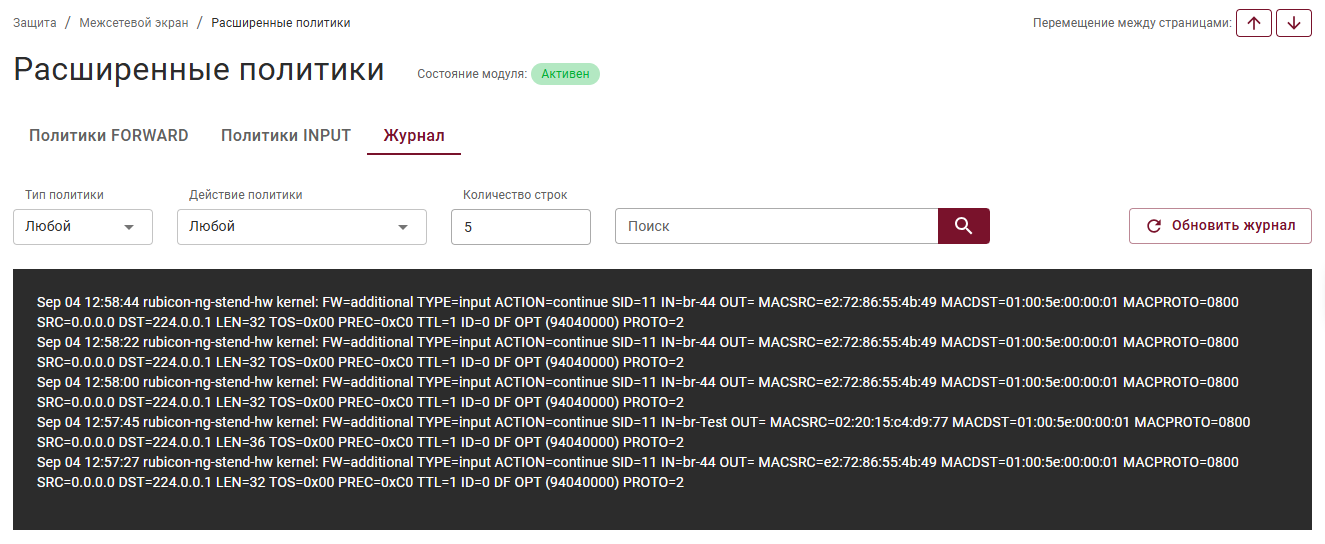This screenshot has width=1325, height=544.
Task: Click into the Поиск search field
Action: tap(776, 226)
